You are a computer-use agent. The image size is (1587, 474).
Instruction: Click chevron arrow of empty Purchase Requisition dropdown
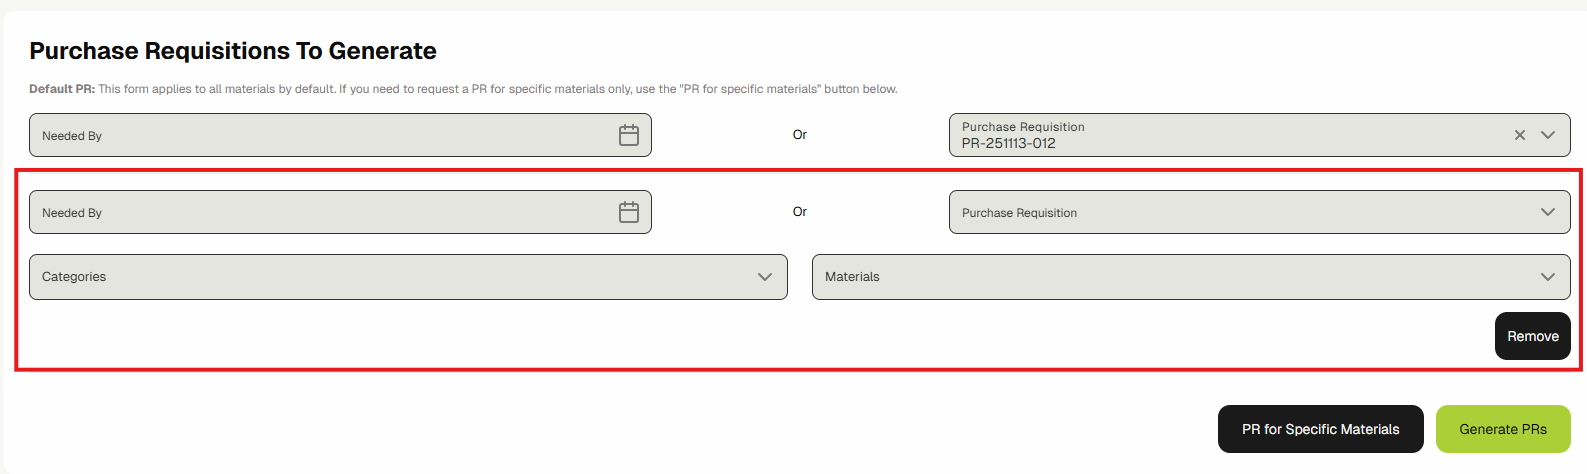click(x=1548, y=212)
